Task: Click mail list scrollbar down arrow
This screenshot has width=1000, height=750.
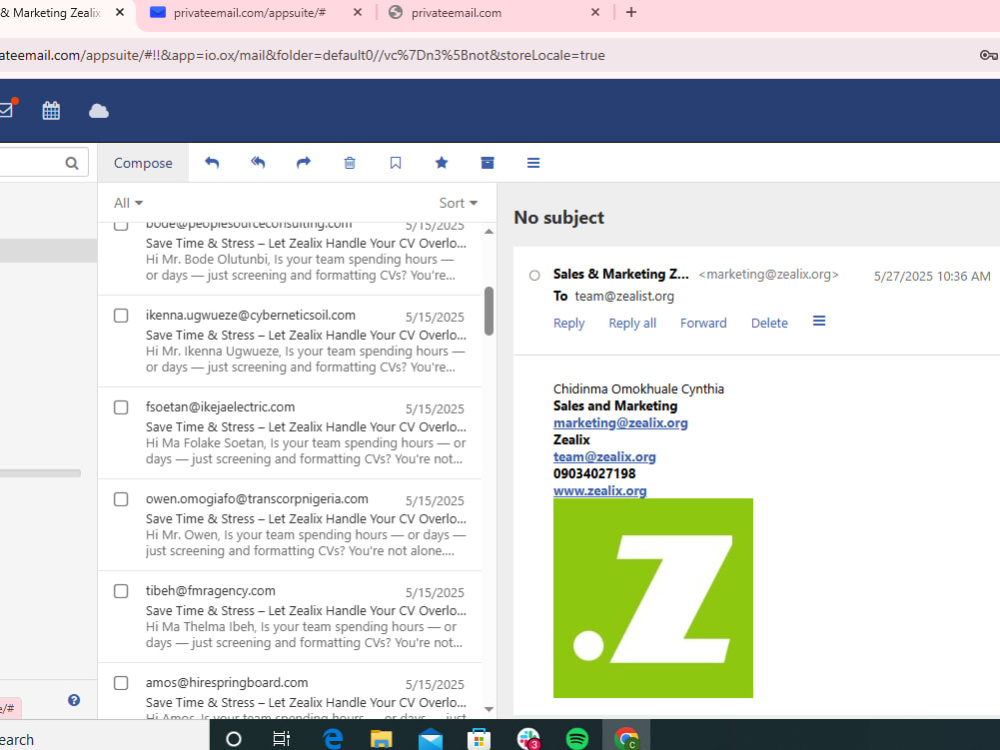Action: point(489,709)
